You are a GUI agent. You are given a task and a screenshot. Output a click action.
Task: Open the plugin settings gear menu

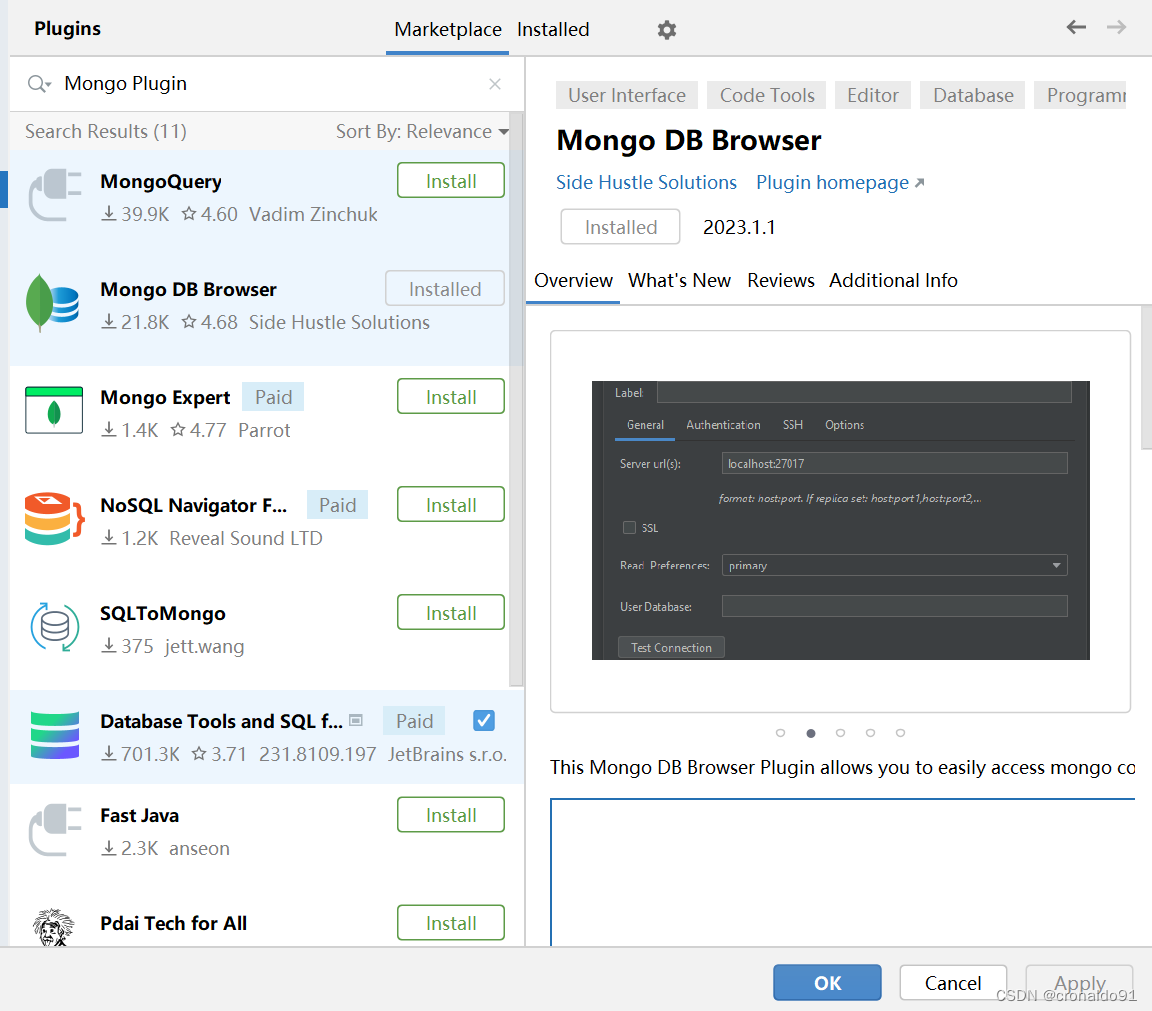pyautogui.click(x=666, y=30)
